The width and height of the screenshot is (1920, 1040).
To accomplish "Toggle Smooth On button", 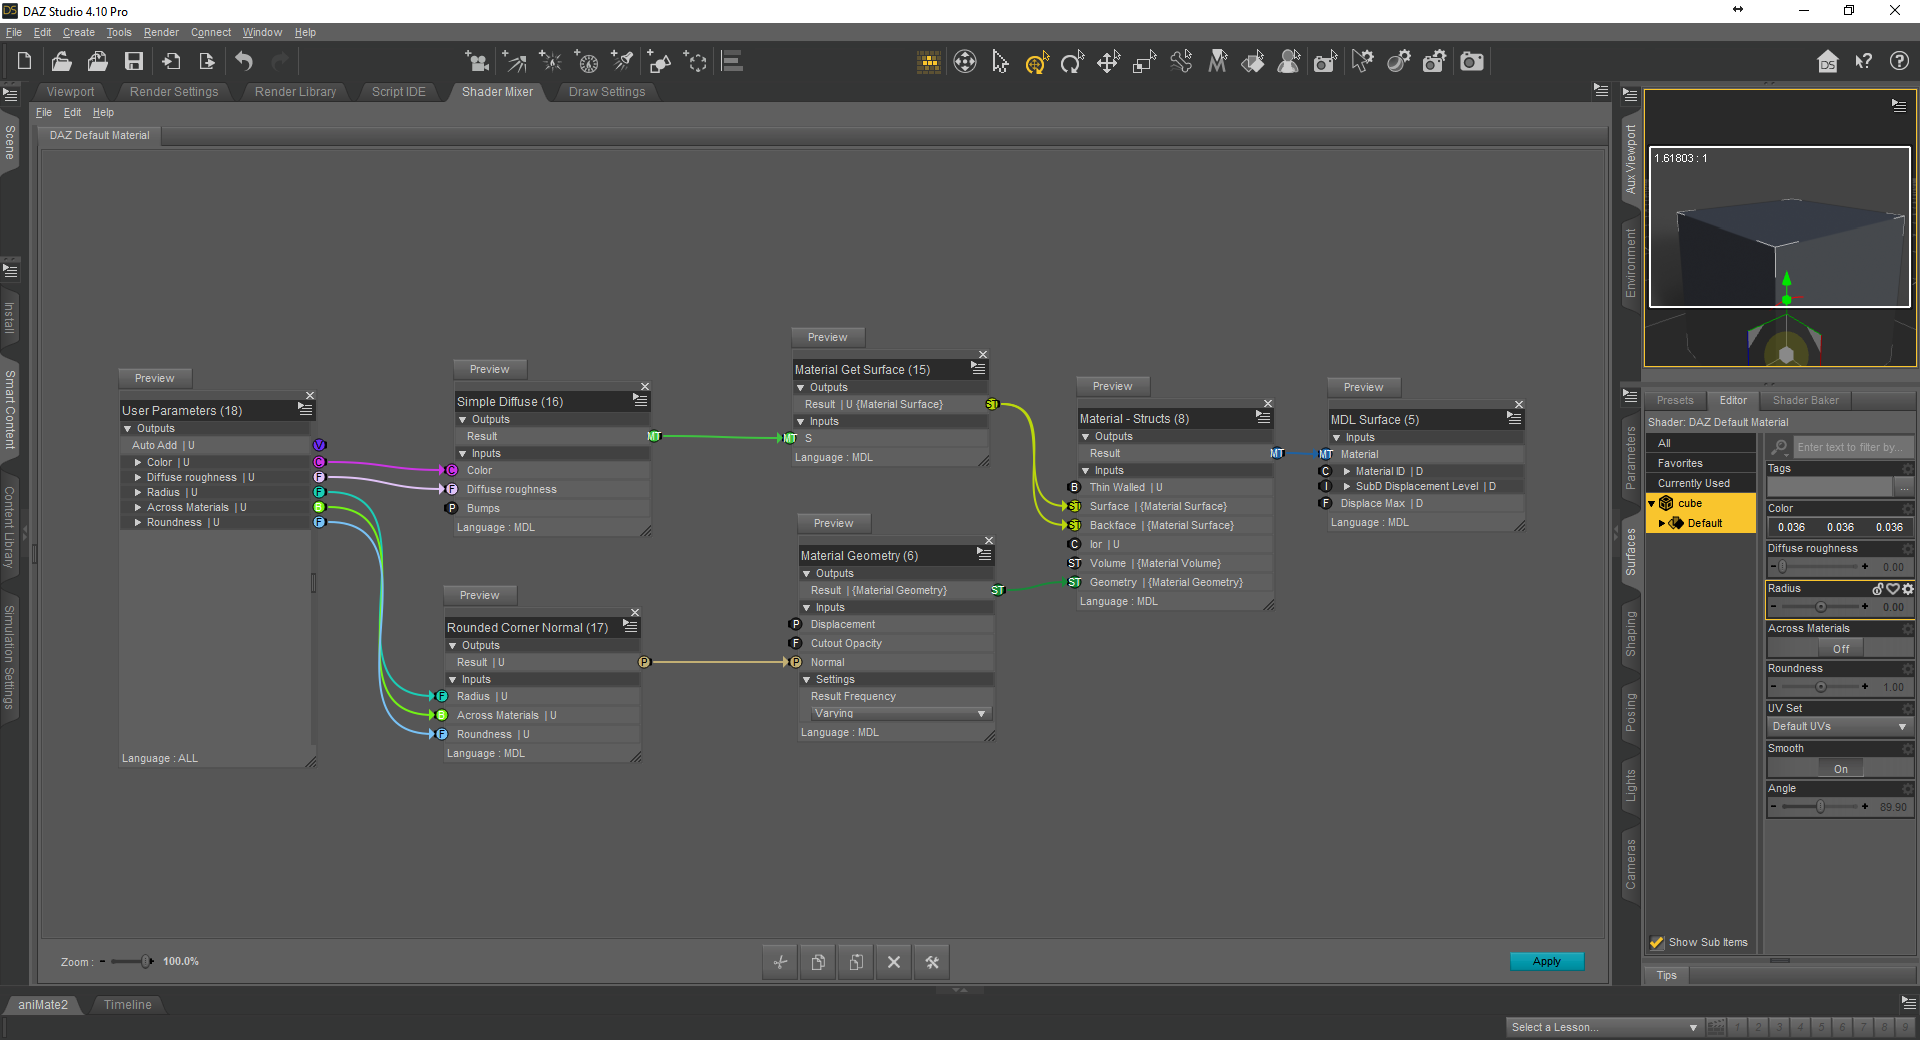I will pos(1840,769).
